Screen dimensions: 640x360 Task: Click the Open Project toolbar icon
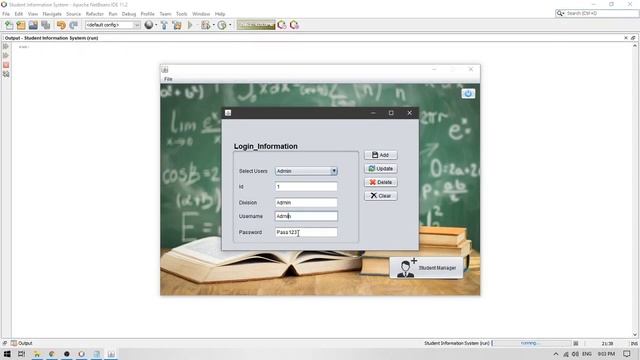click(x=33, y=25)
